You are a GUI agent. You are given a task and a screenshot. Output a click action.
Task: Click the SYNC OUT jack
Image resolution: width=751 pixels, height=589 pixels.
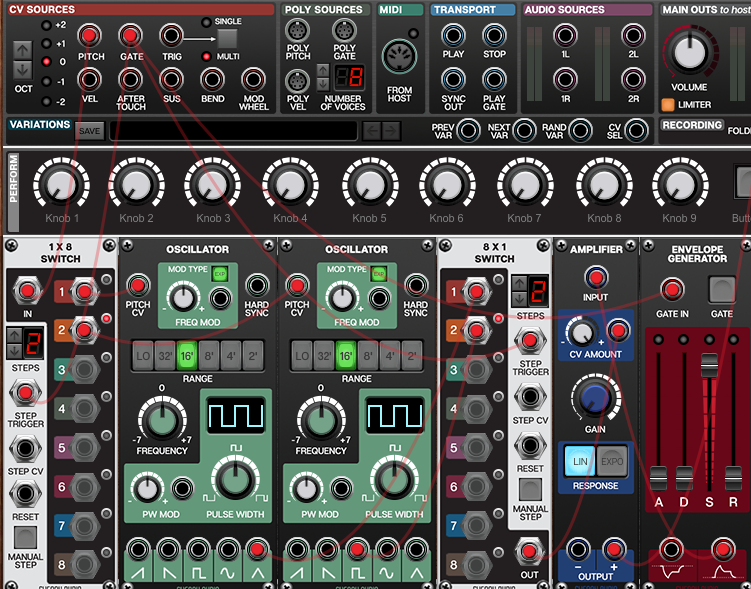pyautogui.click(x=453, y=79)
